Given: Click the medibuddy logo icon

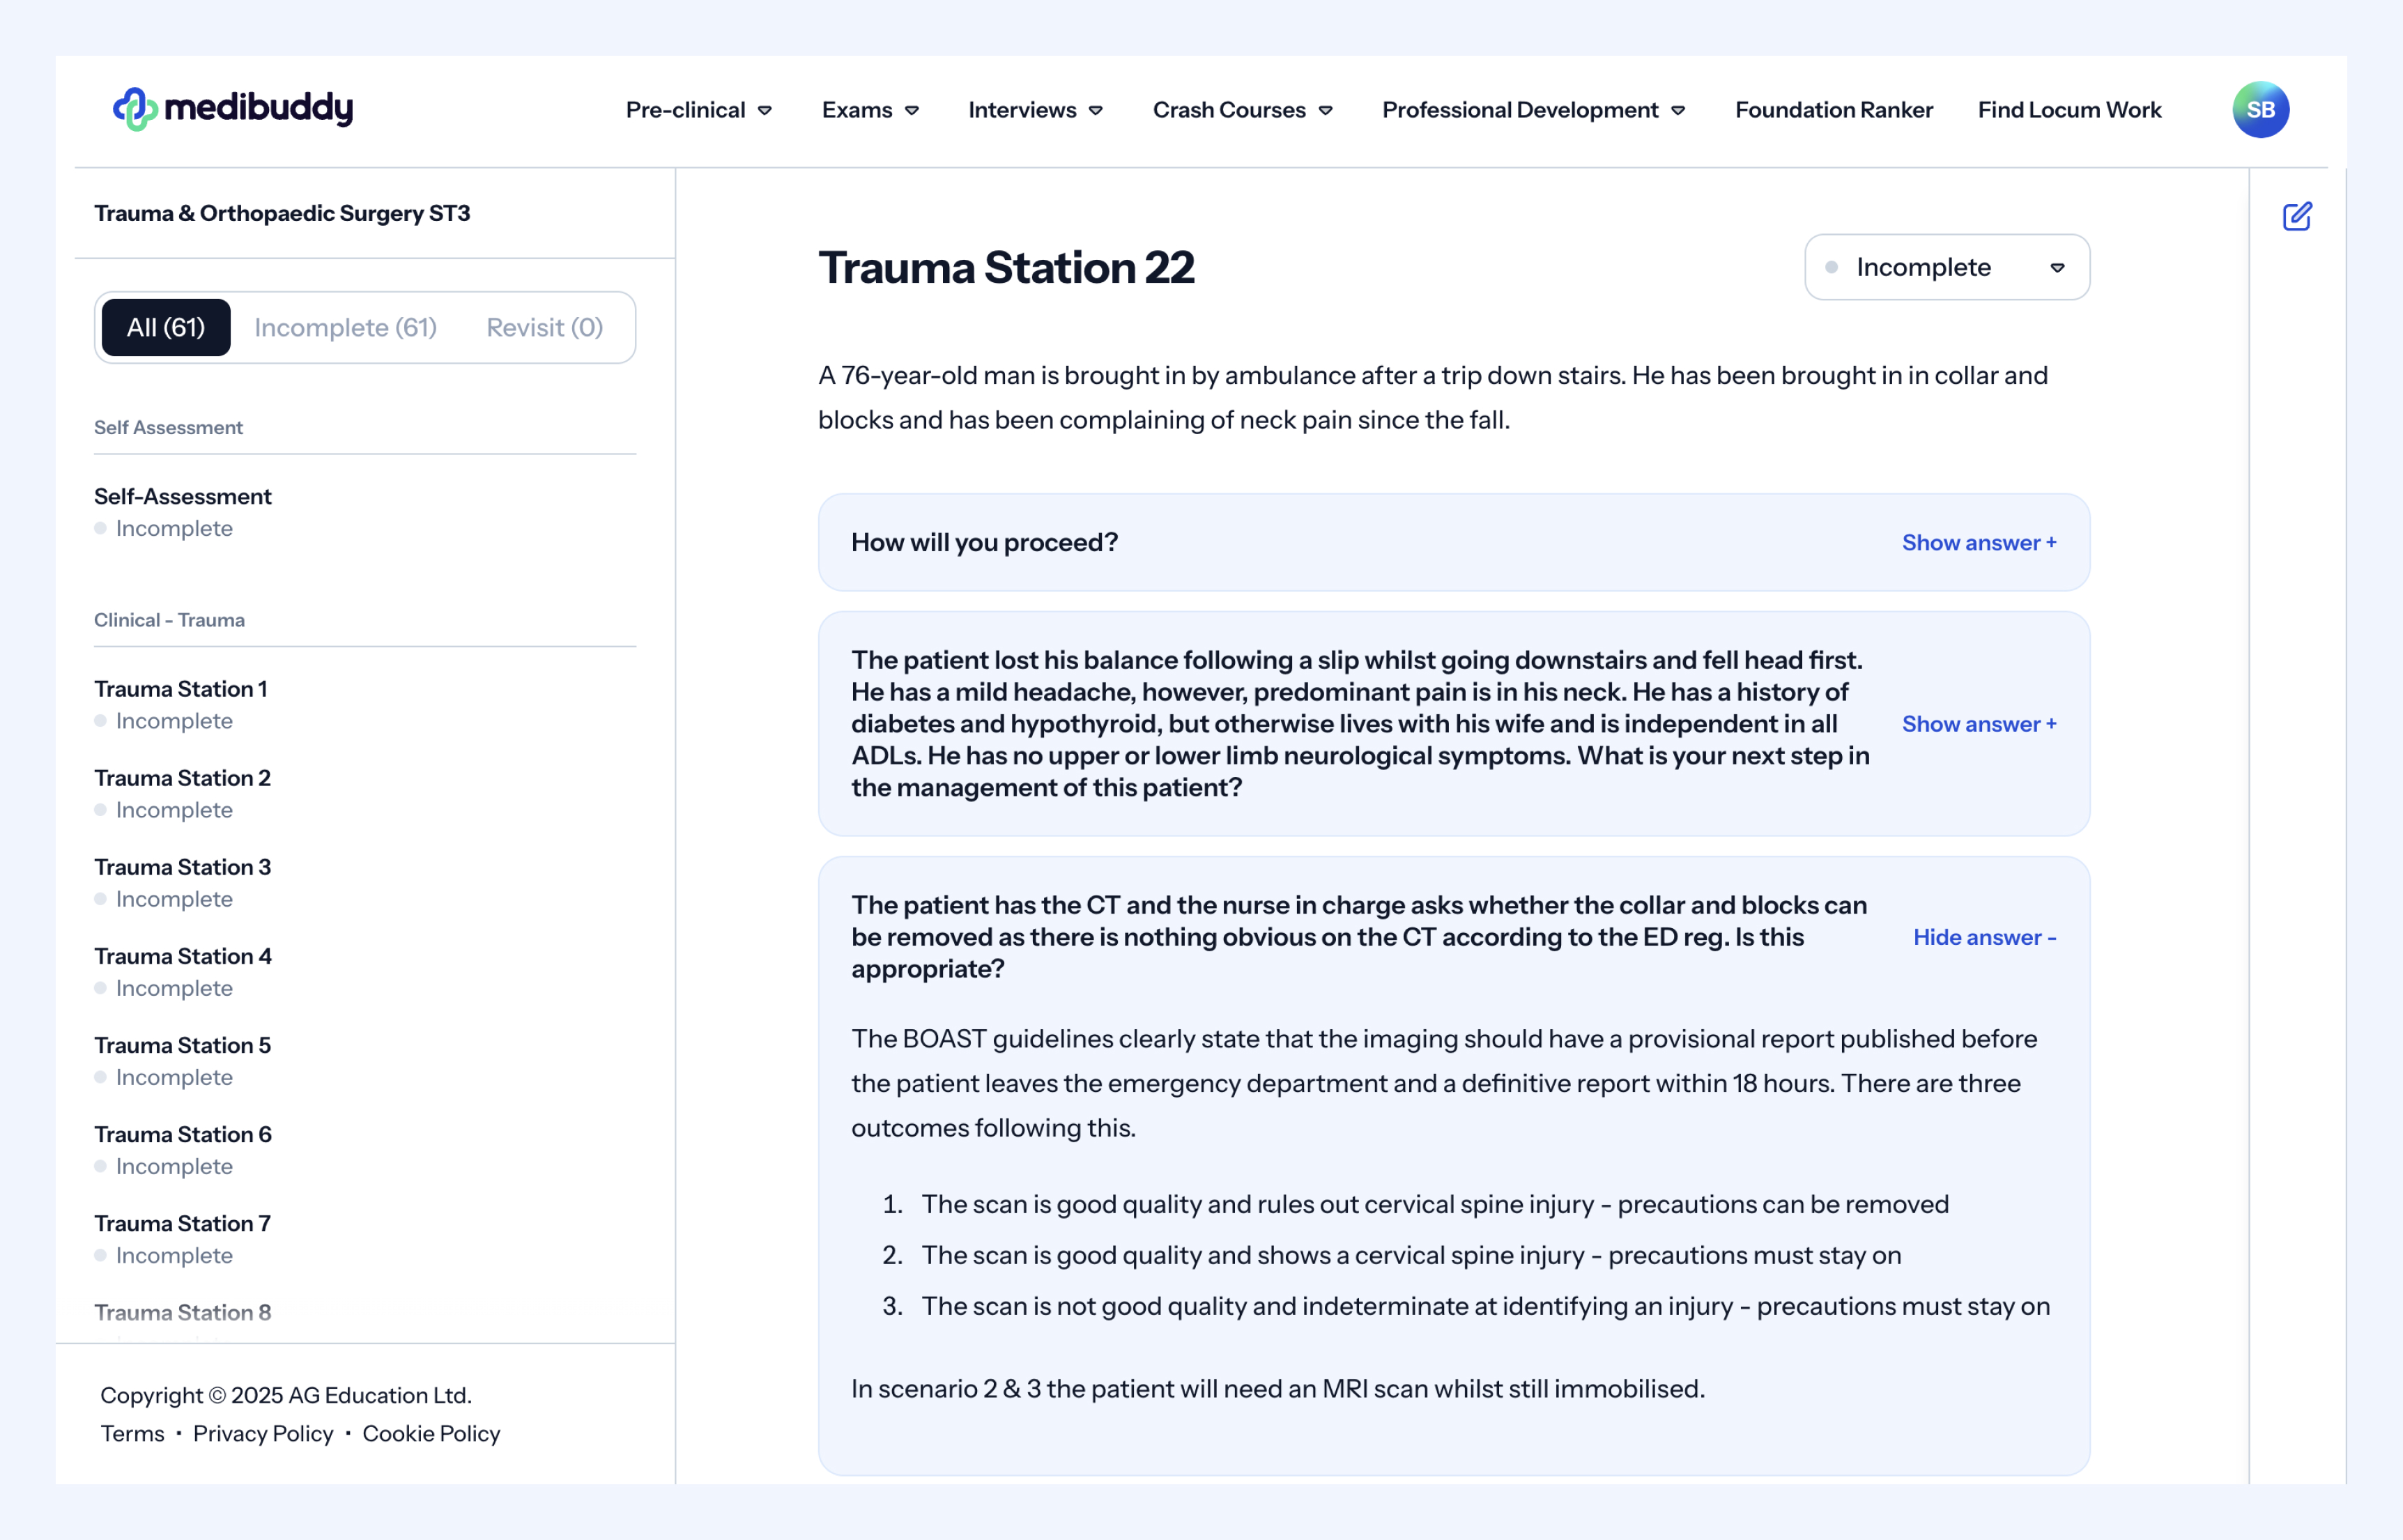Looking at the screenshot, I should [x=134, y=109].
